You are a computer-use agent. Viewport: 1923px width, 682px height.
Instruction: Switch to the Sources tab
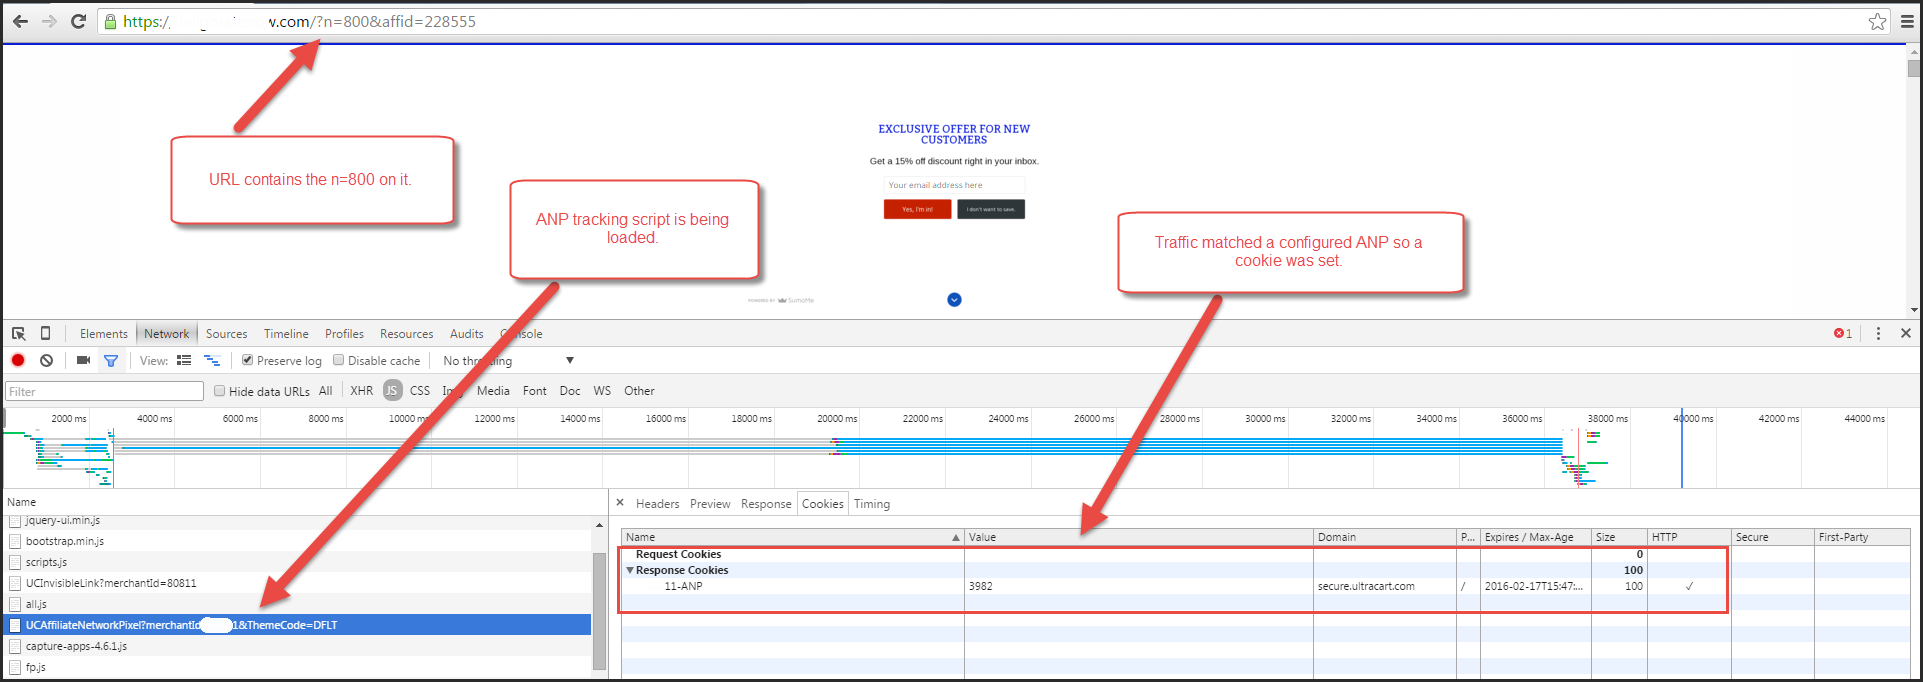226,334
